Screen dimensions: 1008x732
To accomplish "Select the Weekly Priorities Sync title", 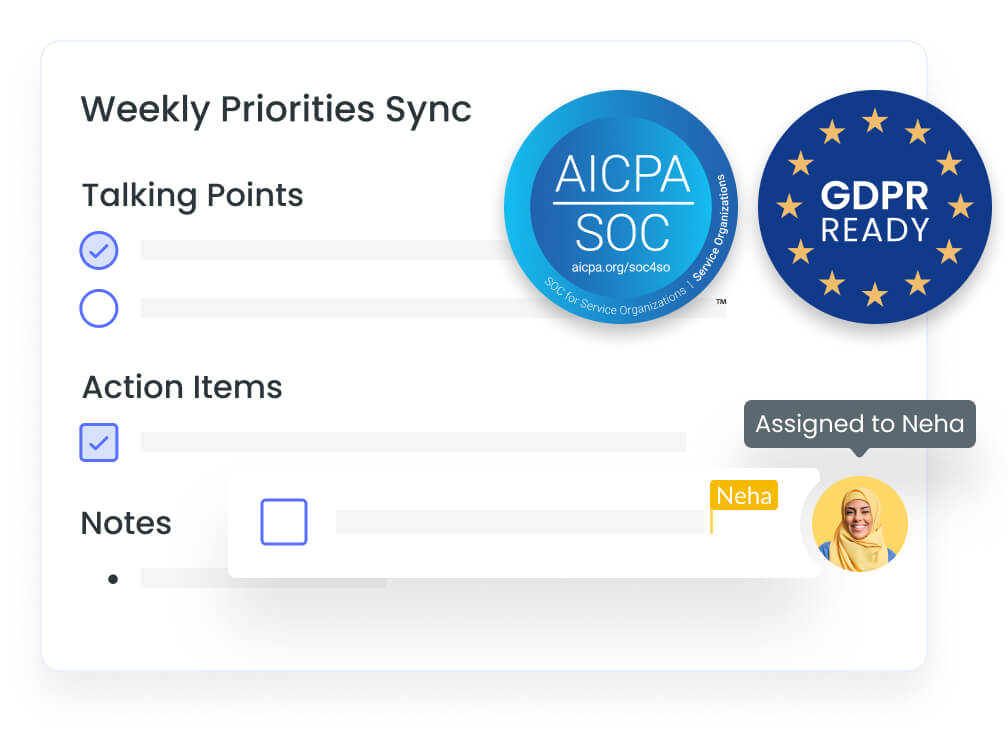I will click(276, 109).
